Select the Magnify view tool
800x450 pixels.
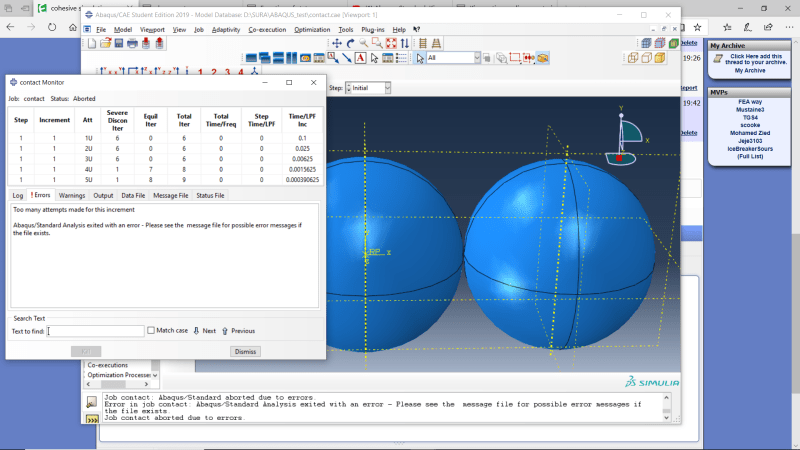pyautogui.click(x=364, y=43)
